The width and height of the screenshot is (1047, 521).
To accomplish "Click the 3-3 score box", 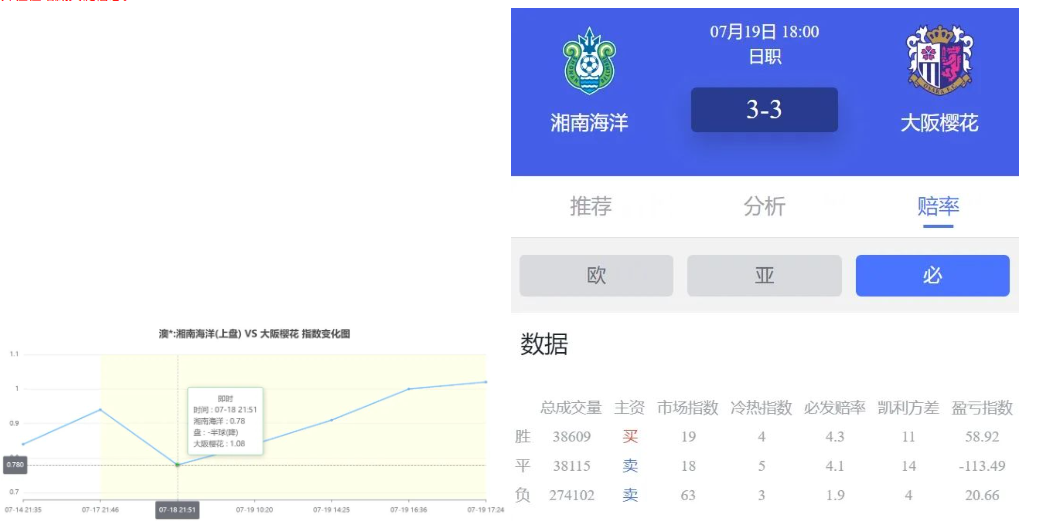I will (764, 110).
